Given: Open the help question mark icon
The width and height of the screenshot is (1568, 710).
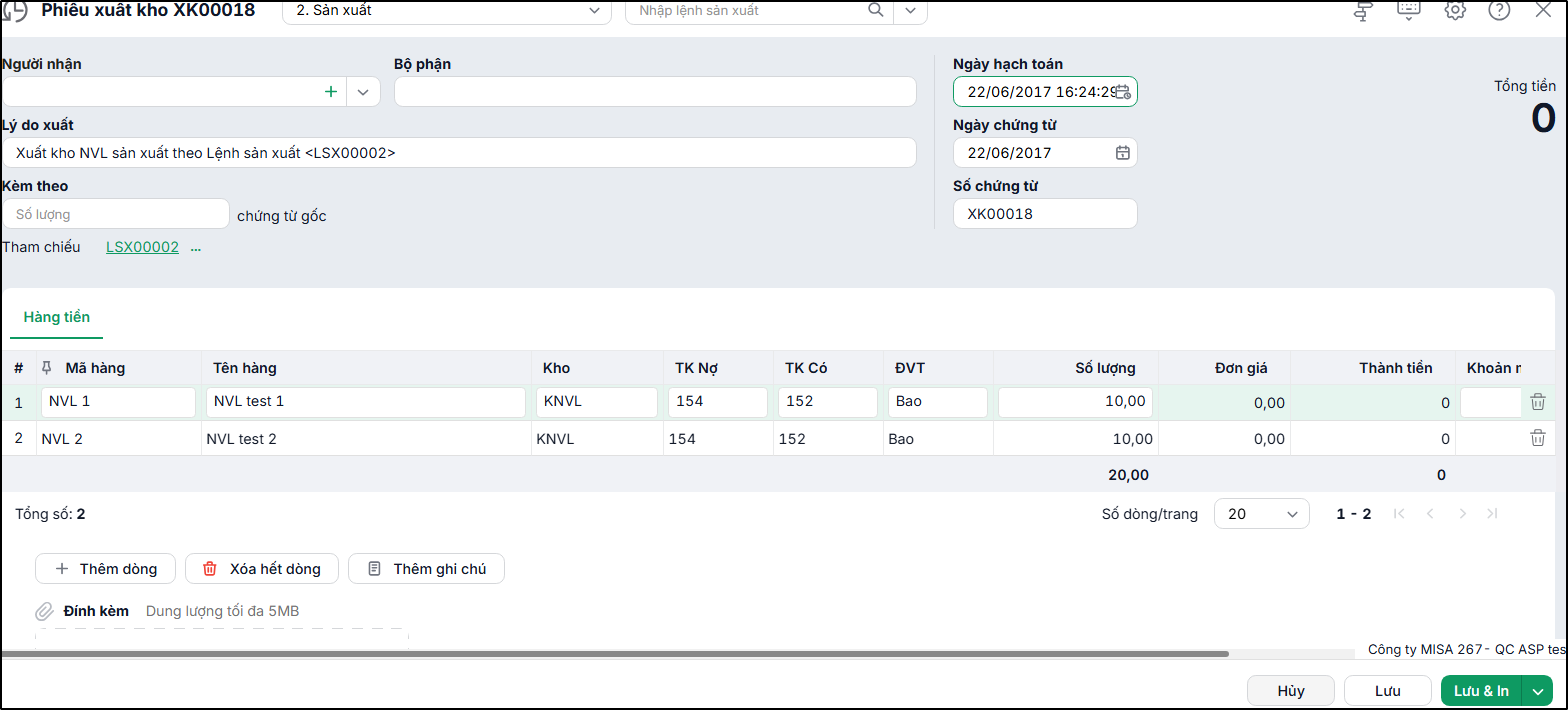Looking at the screenshot, I should (1499, 11).
